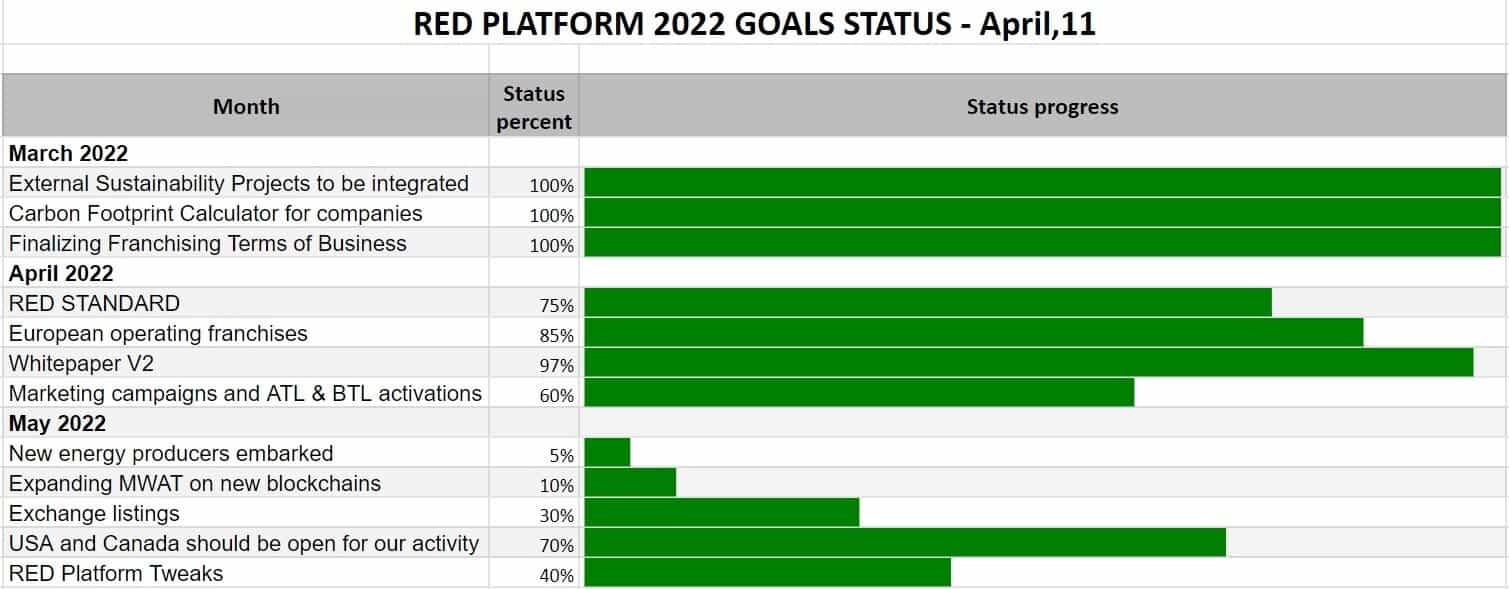Click the RED STANDARD 75% progress bar
1509x589 pixels.
(x=928, y=303)
